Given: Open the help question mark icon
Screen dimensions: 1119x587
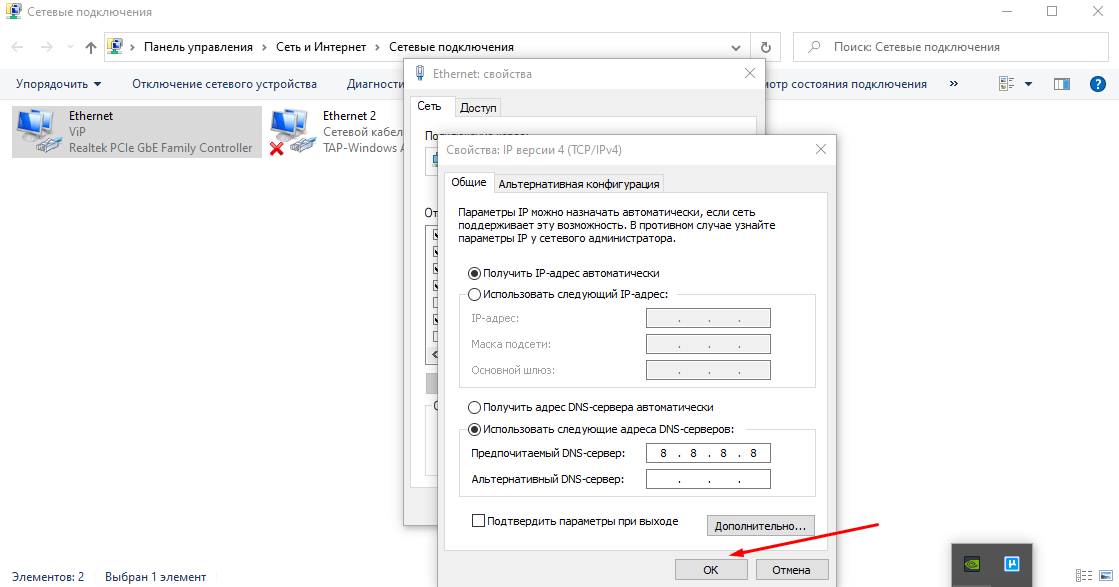Looking at the screenshot, I should click(x=1098, y=84).
